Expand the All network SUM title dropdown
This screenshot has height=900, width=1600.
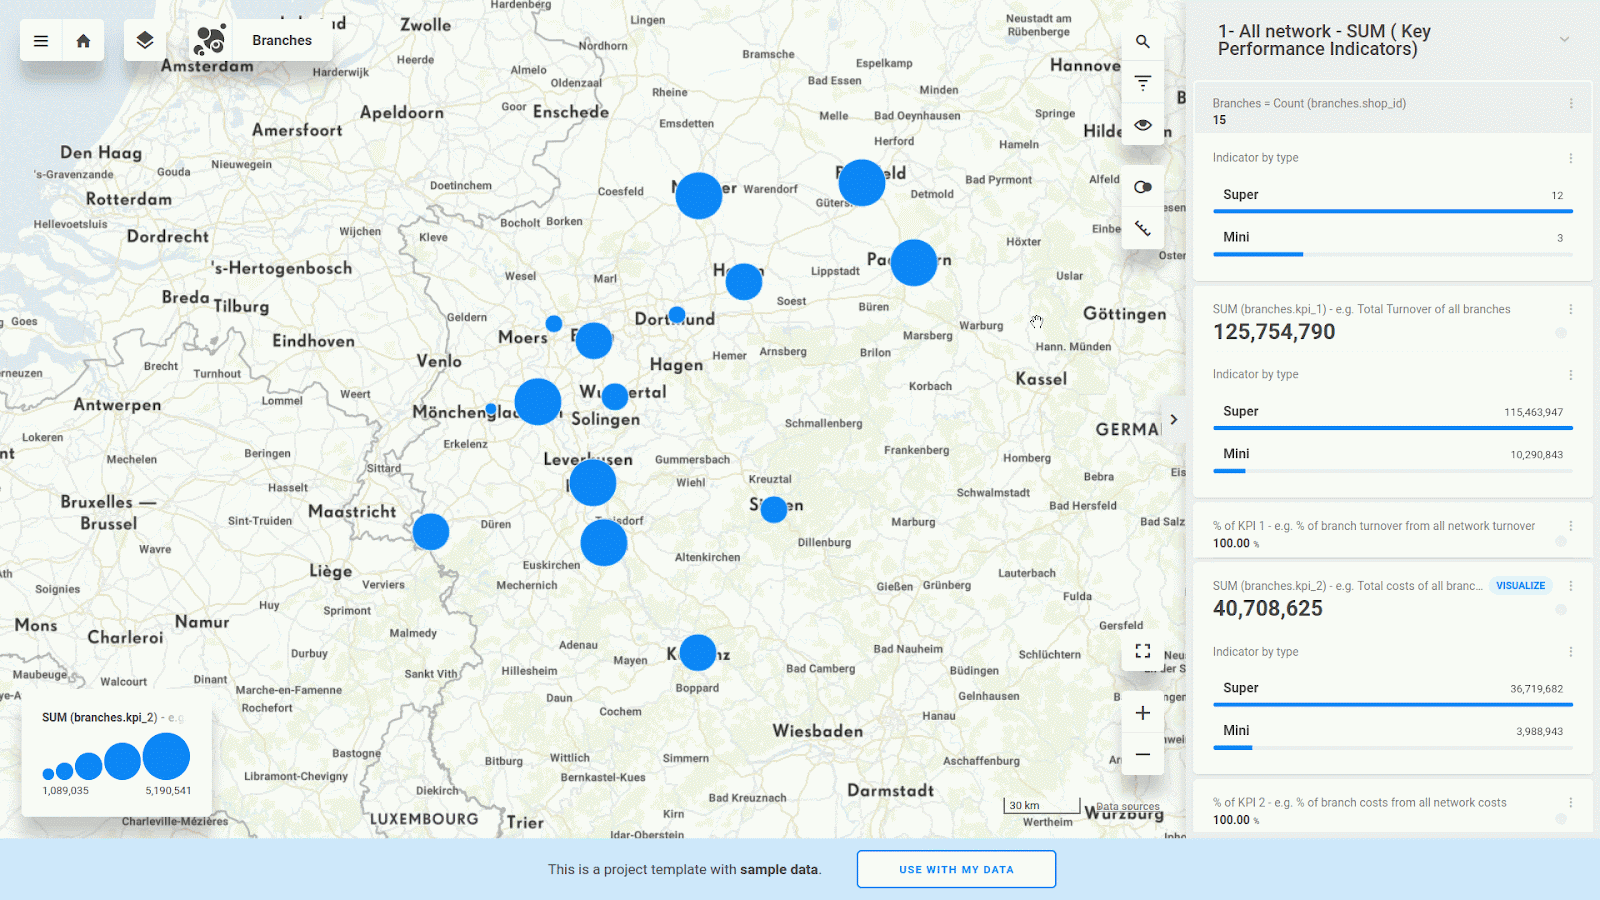(x=1564, y=40)
